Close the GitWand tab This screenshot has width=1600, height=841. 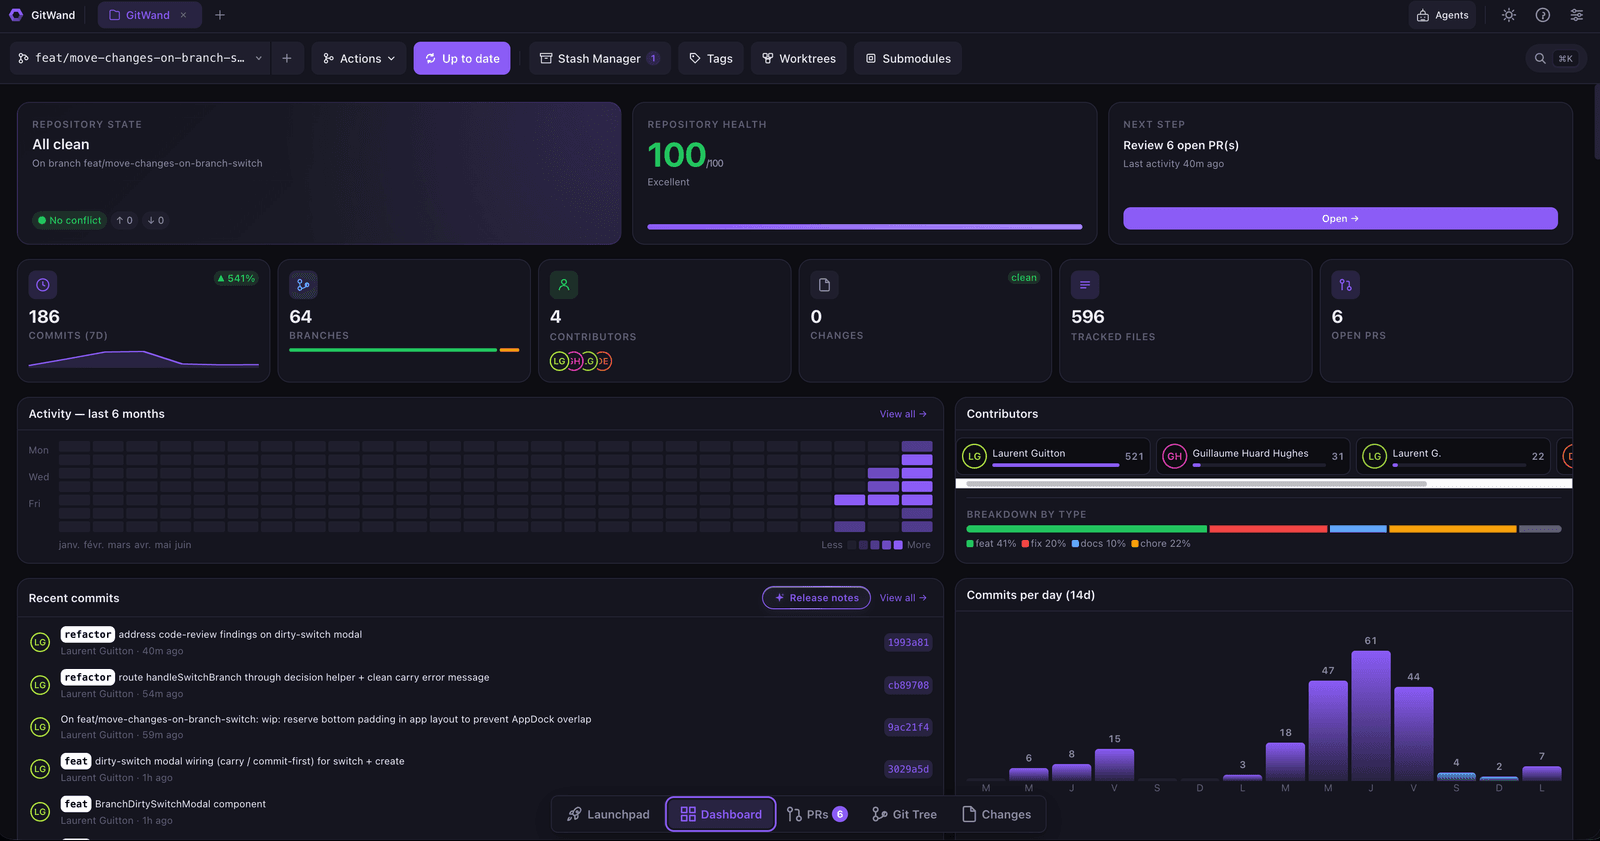click(x=183, y=15)
